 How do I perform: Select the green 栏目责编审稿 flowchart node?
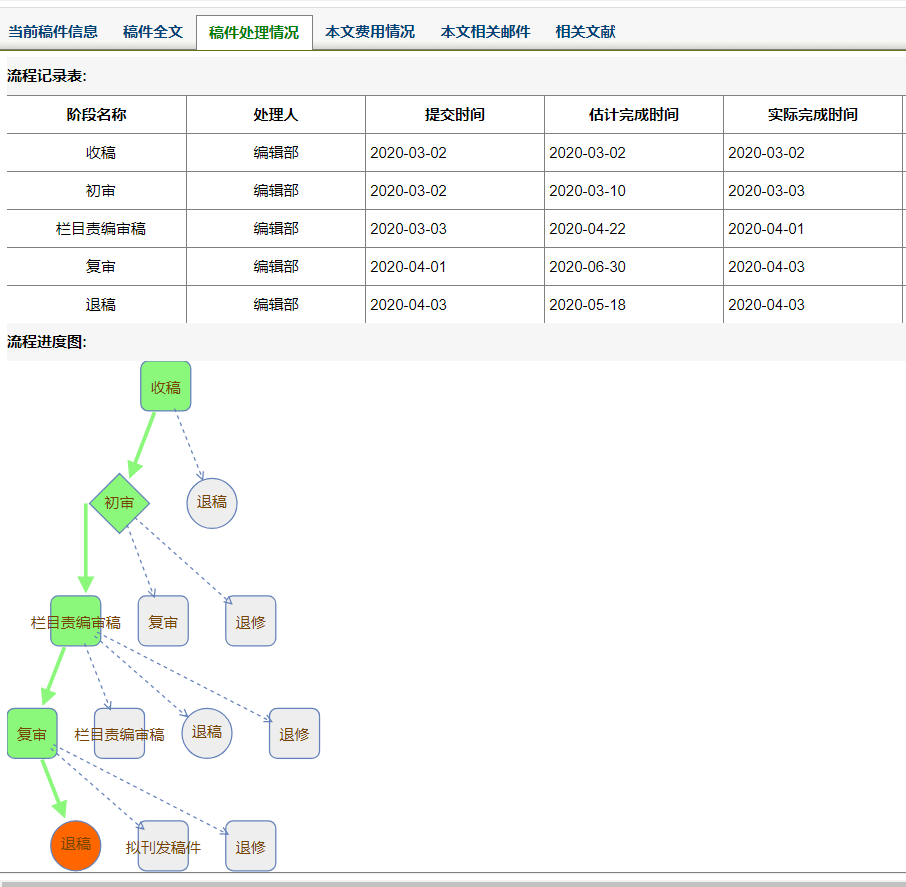click(76, 621)
